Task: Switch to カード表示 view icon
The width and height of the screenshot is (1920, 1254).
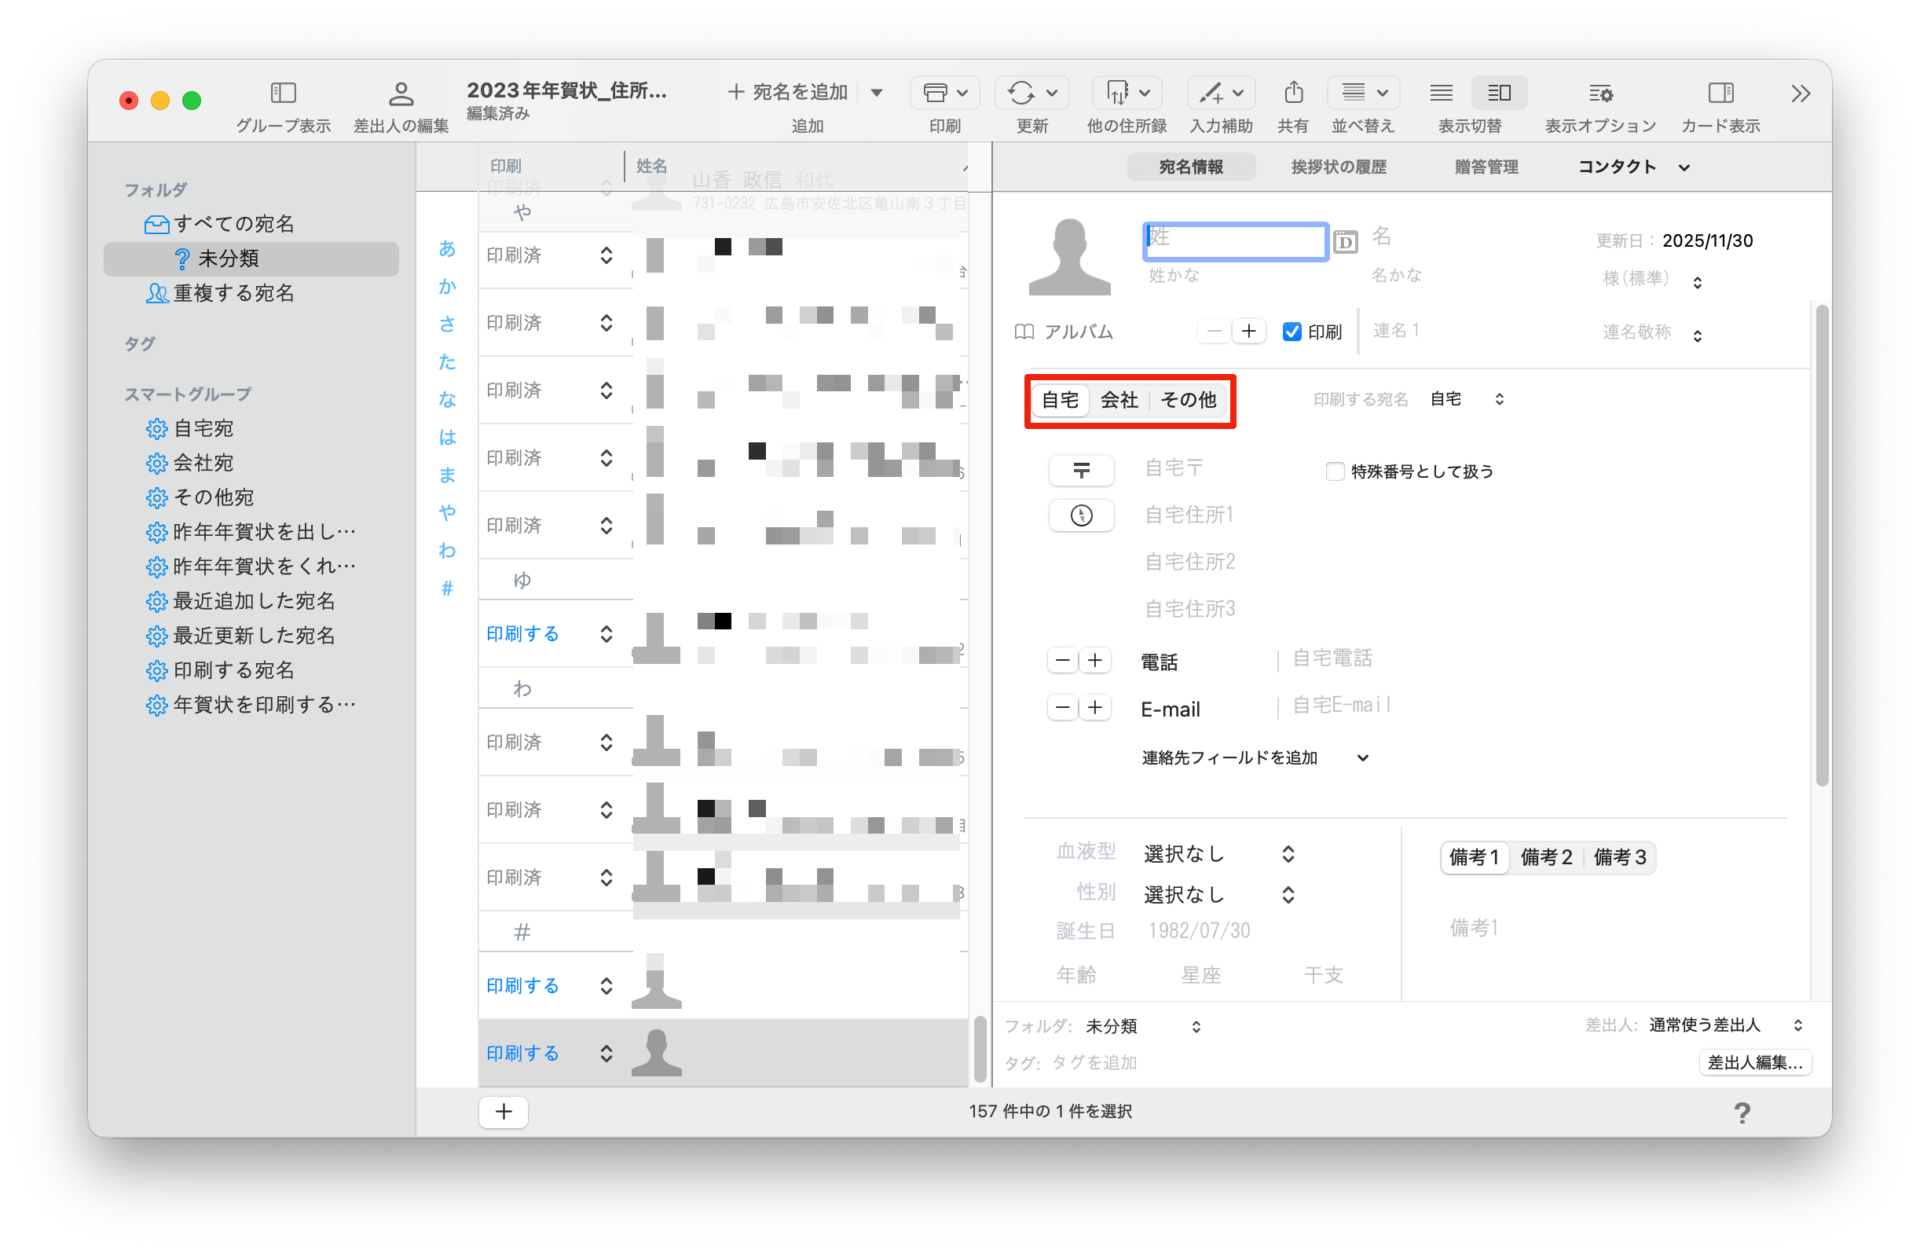Action: (x=1720, y=93)
